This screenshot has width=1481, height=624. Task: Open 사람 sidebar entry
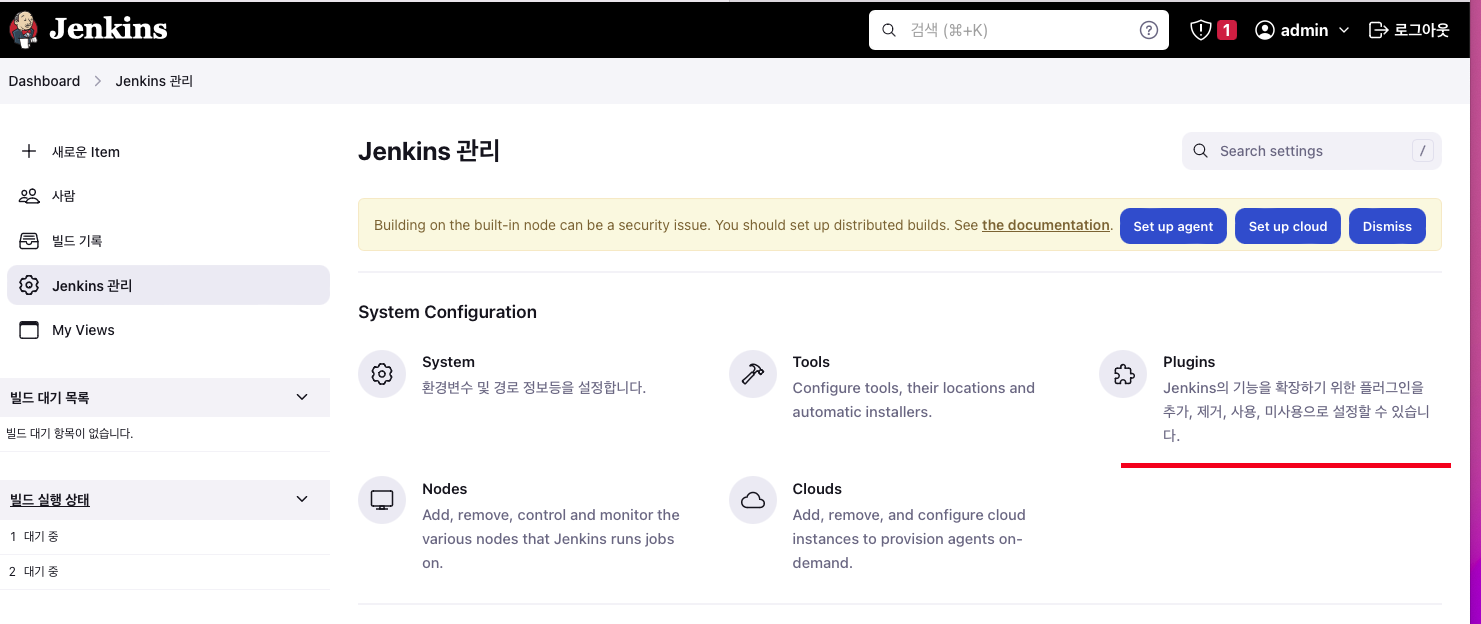(x=168, y=196)
